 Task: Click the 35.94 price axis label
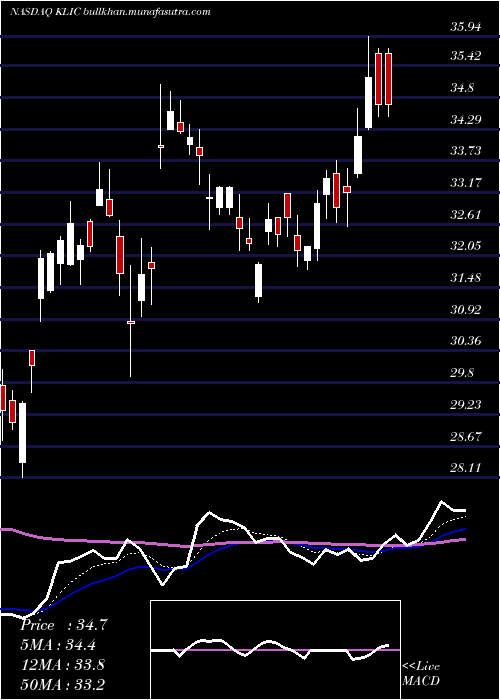click(466, 27)
